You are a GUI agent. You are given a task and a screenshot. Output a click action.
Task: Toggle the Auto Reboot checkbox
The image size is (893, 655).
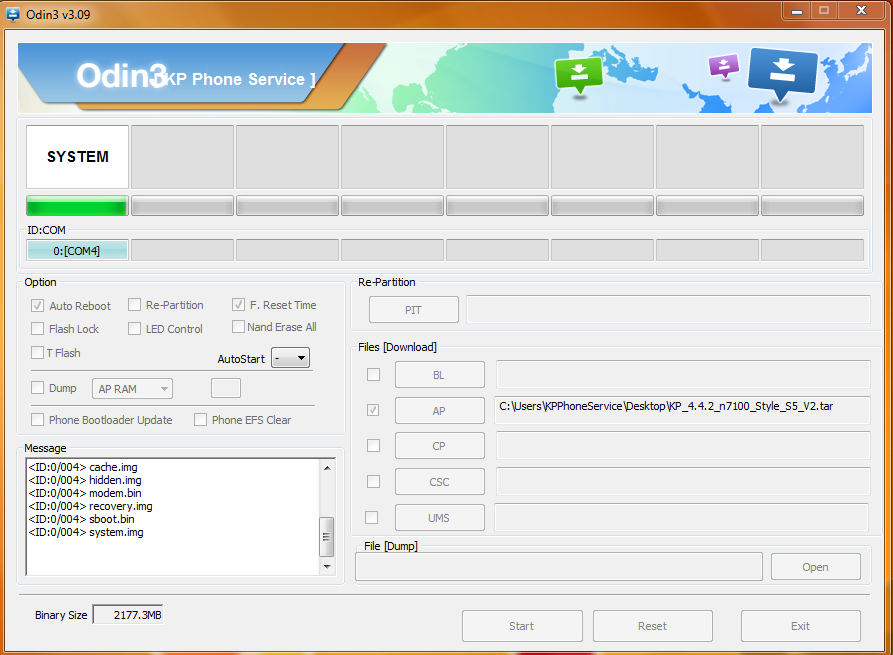coord(38,306)
